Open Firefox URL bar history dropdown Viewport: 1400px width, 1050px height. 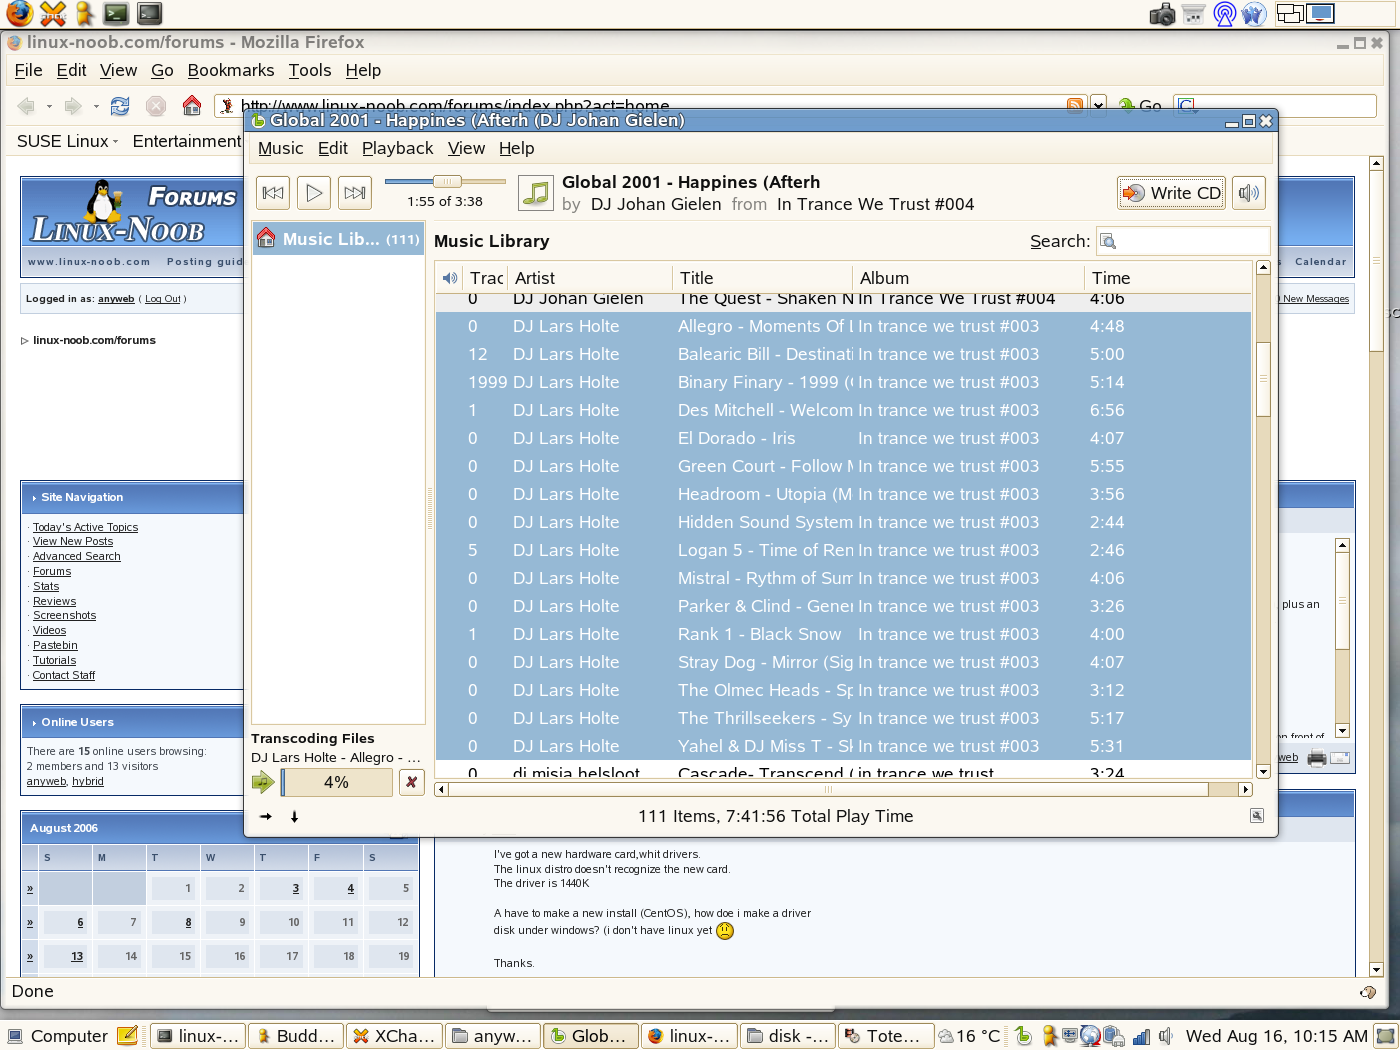click(1098, 106)
